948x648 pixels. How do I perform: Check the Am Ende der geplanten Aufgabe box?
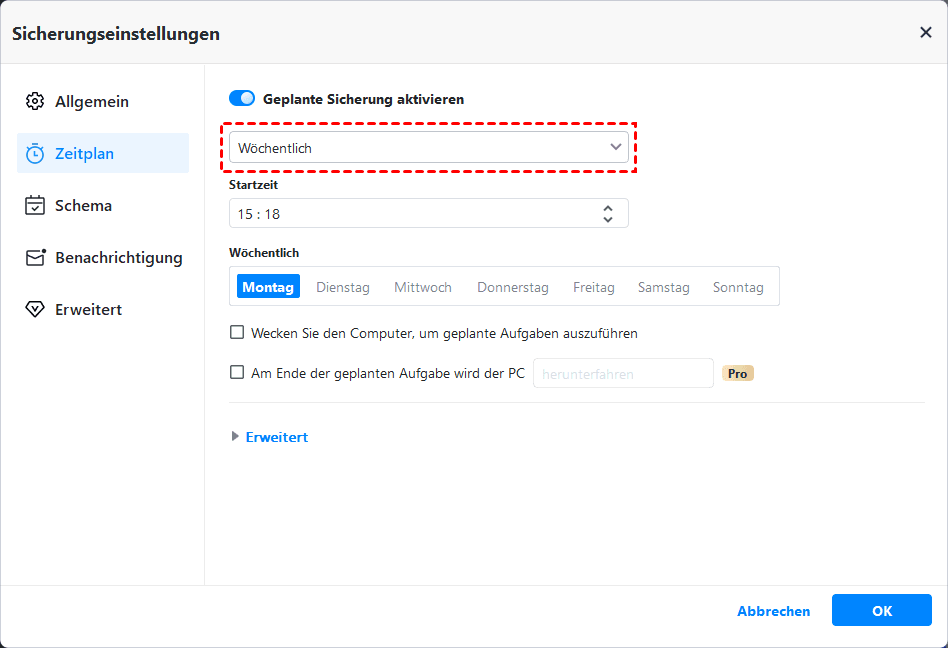pyautogui.click(x=237, y=373)
